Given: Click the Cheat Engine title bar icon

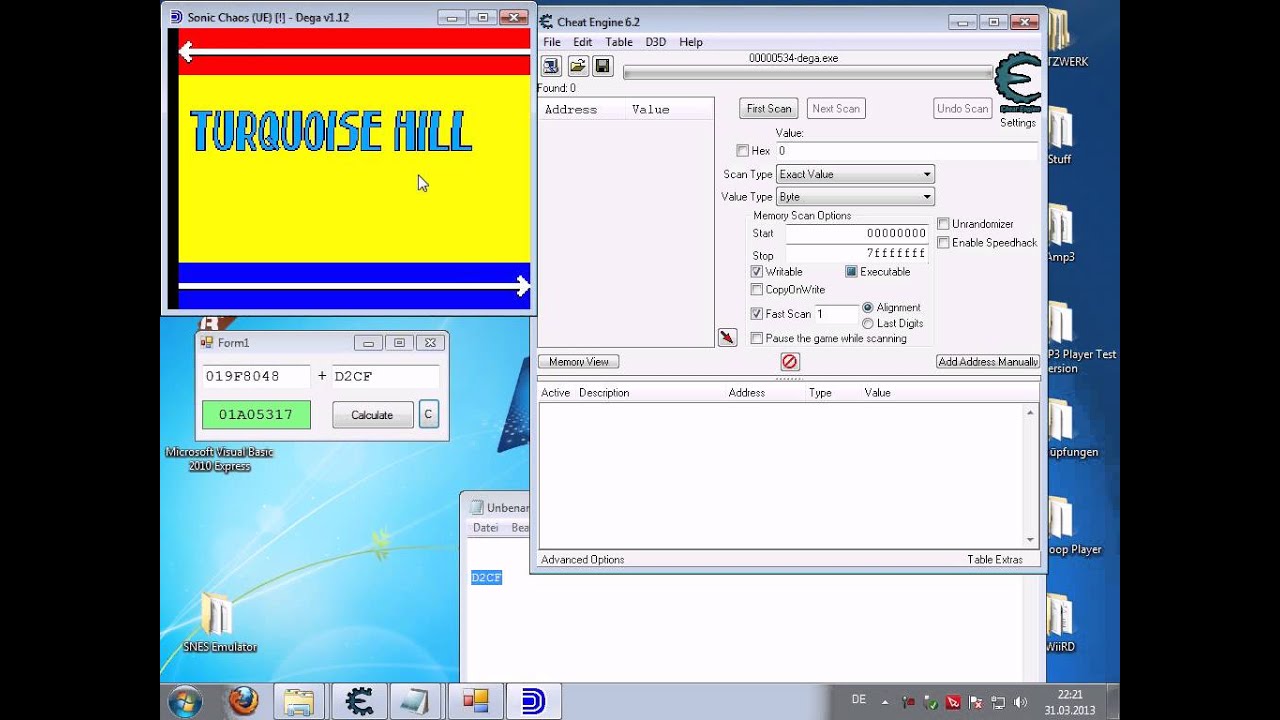Looking at the screenshot, I should [546, 21].
